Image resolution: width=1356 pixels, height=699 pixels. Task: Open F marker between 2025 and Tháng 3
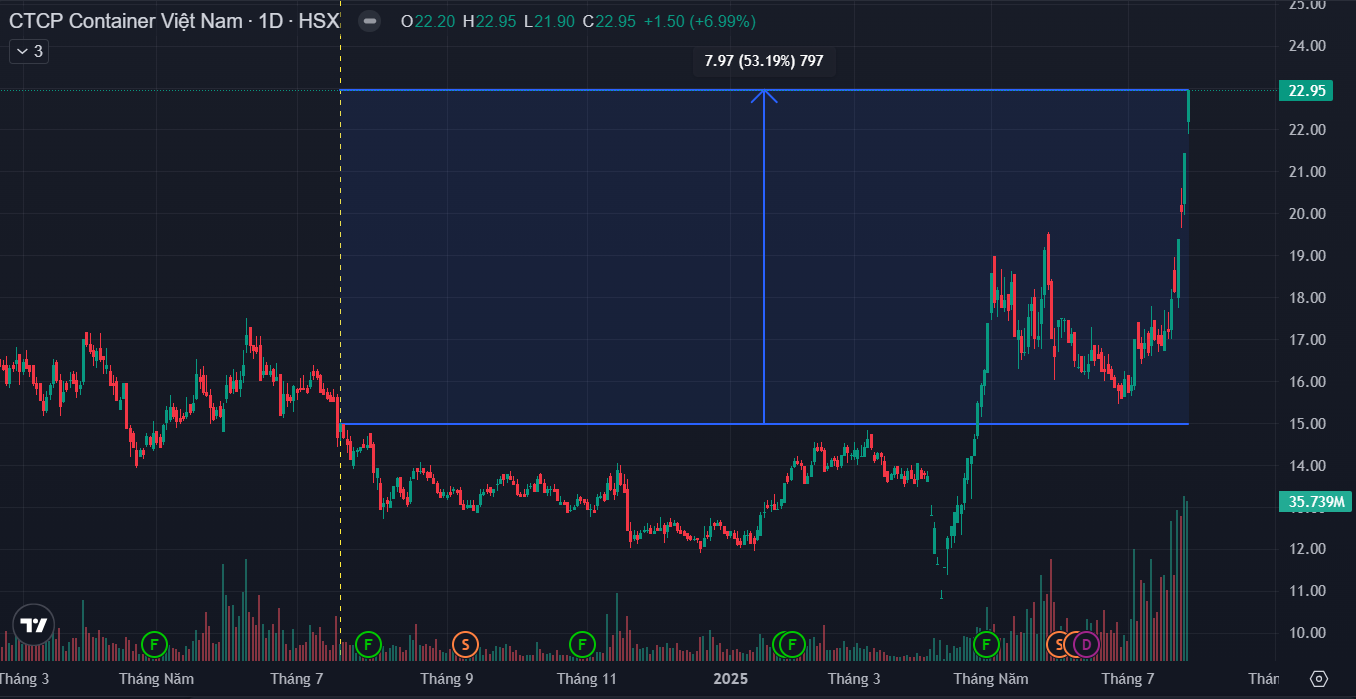(793, 644)
